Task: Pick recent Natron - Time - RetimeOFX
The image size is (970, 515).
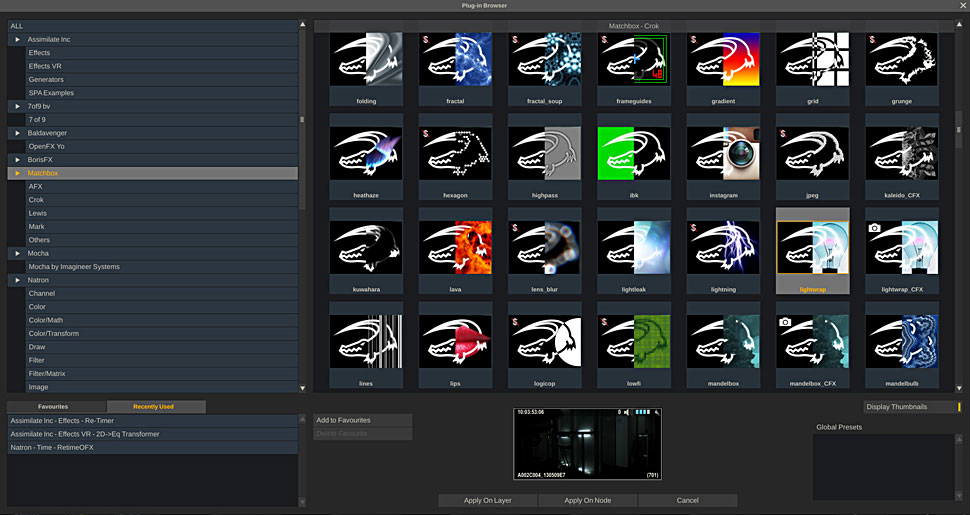Action: pos(153,447)
